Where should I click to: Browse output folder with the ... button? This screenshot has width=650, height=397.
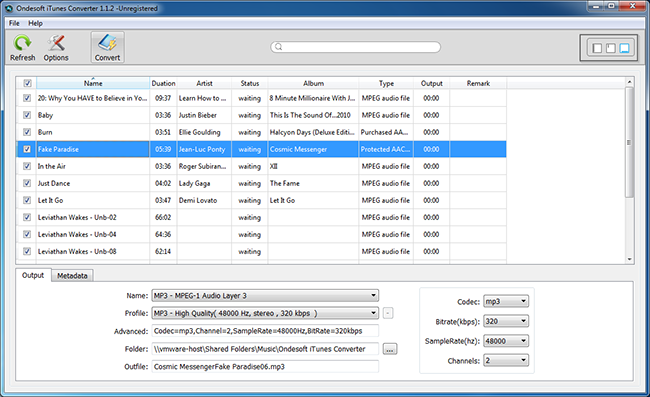pyautogui.click(x=390, y=349)
